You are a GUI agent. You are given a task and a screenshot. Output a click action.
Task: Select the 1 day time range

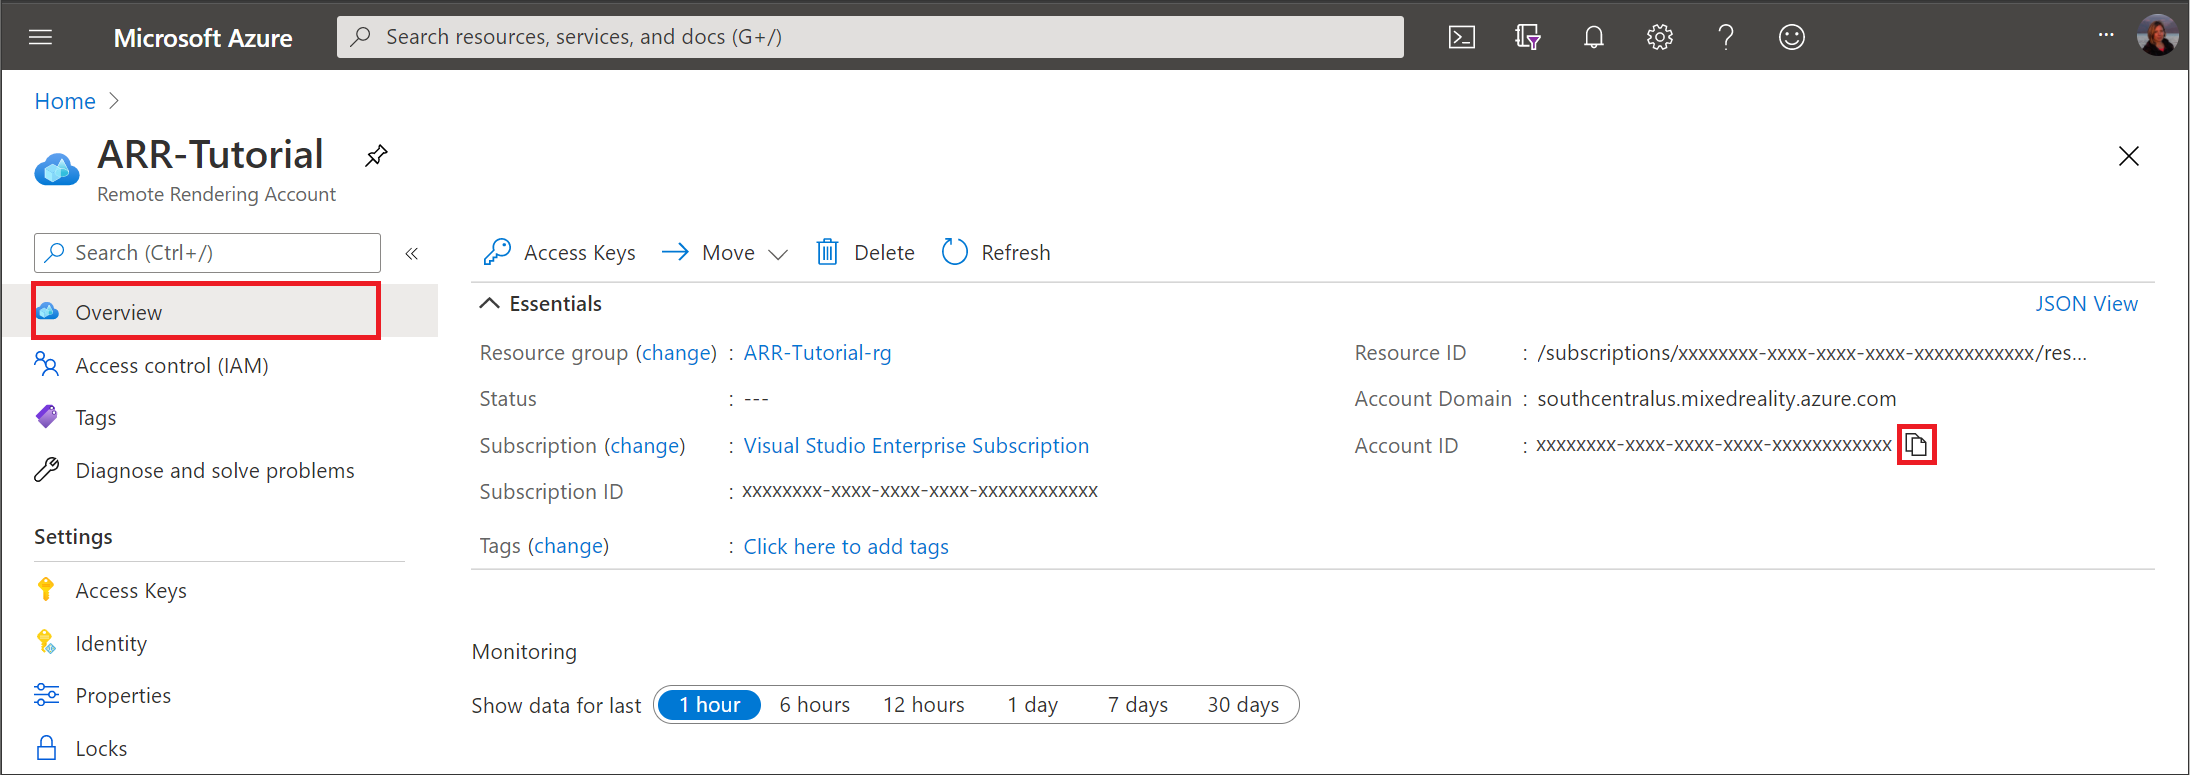tap(1033, 705)
